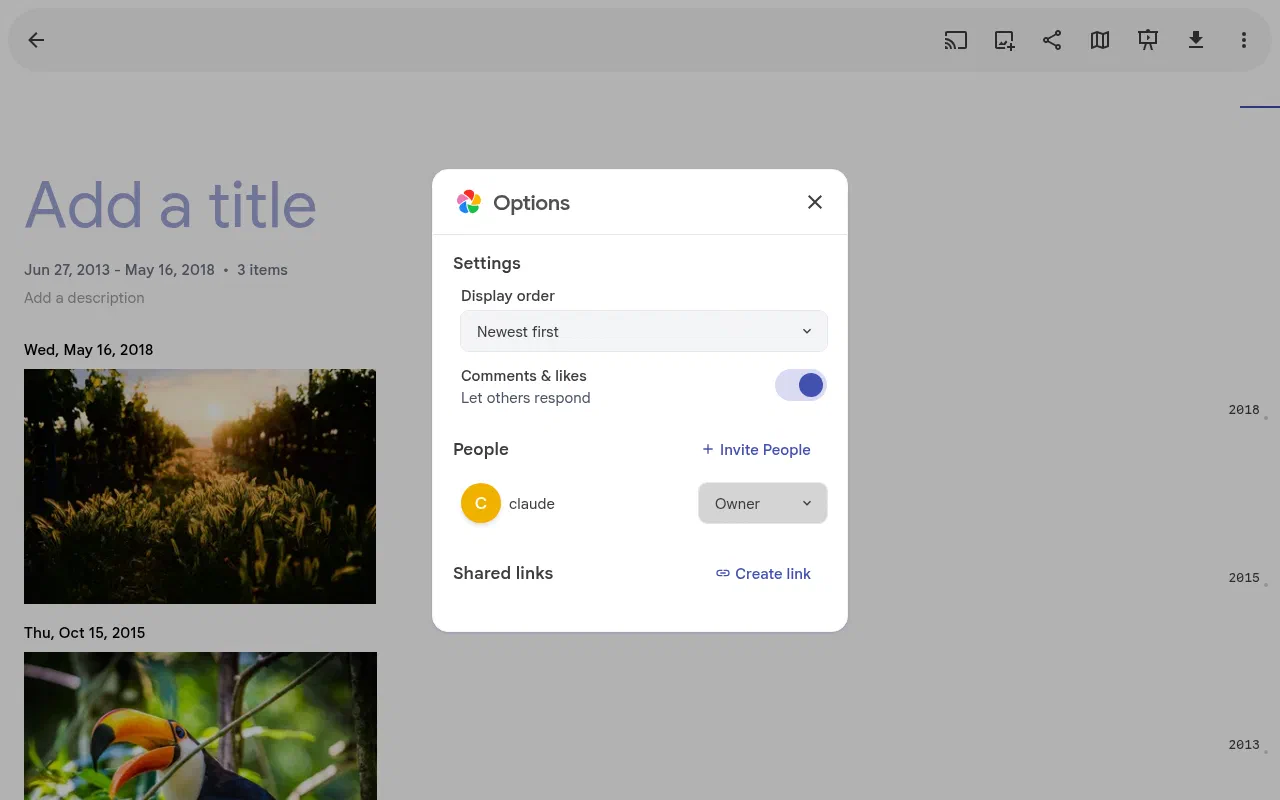This screenshot has width=1280, height=800.
Task: Open the toucan photo thumbnail
Action: (x=200, y=726)
